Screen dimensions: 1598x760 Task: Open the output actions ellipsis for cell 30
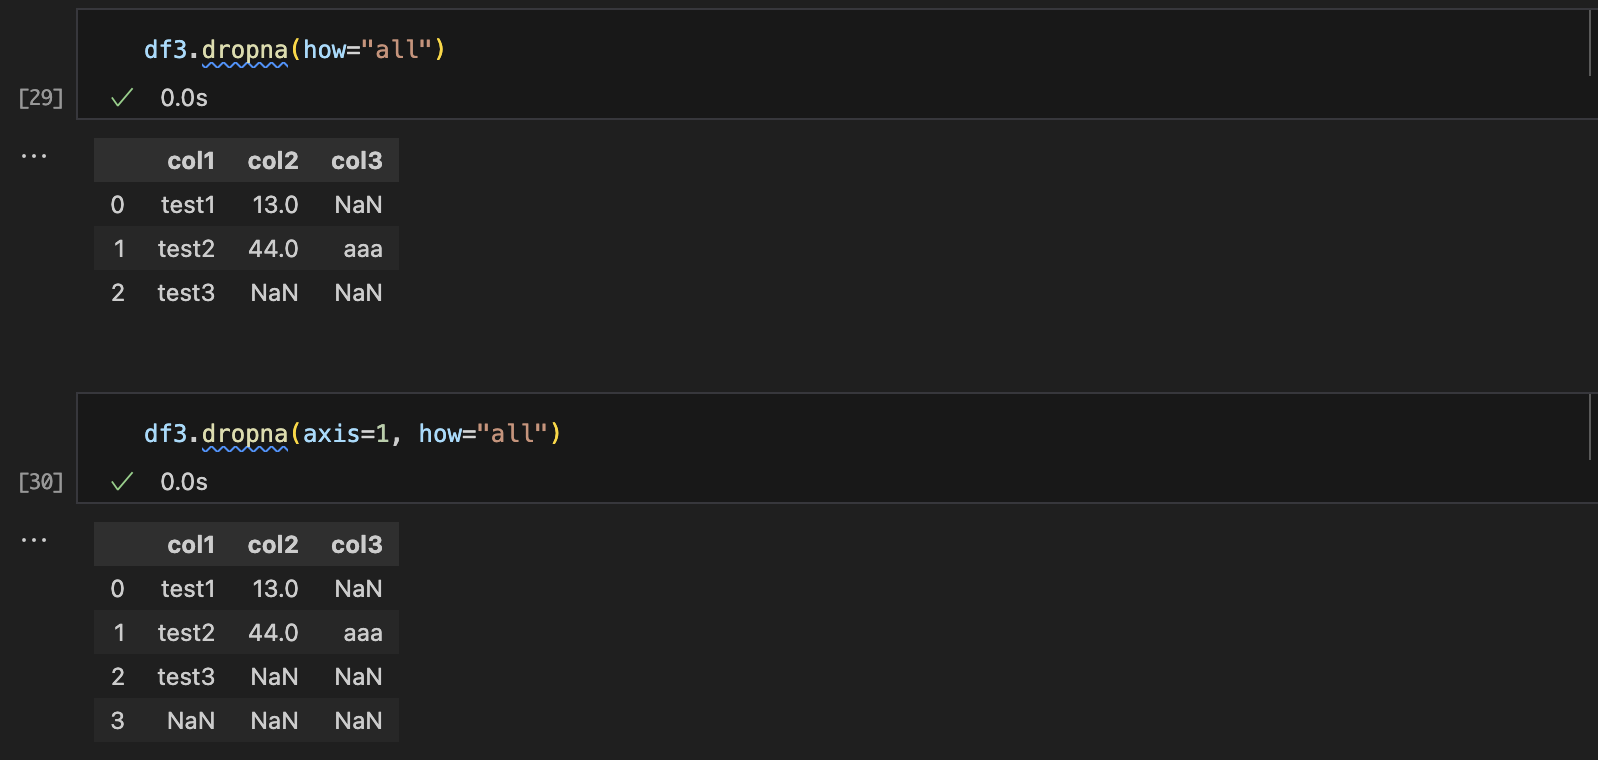[34, 540]
